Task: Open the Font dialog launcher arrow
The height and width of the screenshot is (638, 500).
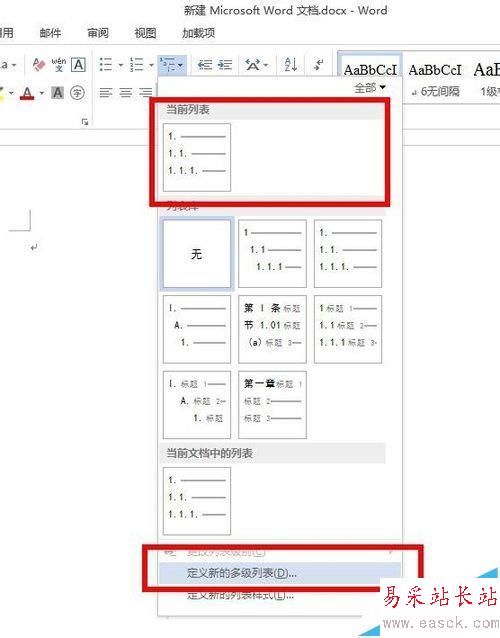Action: 85,122
